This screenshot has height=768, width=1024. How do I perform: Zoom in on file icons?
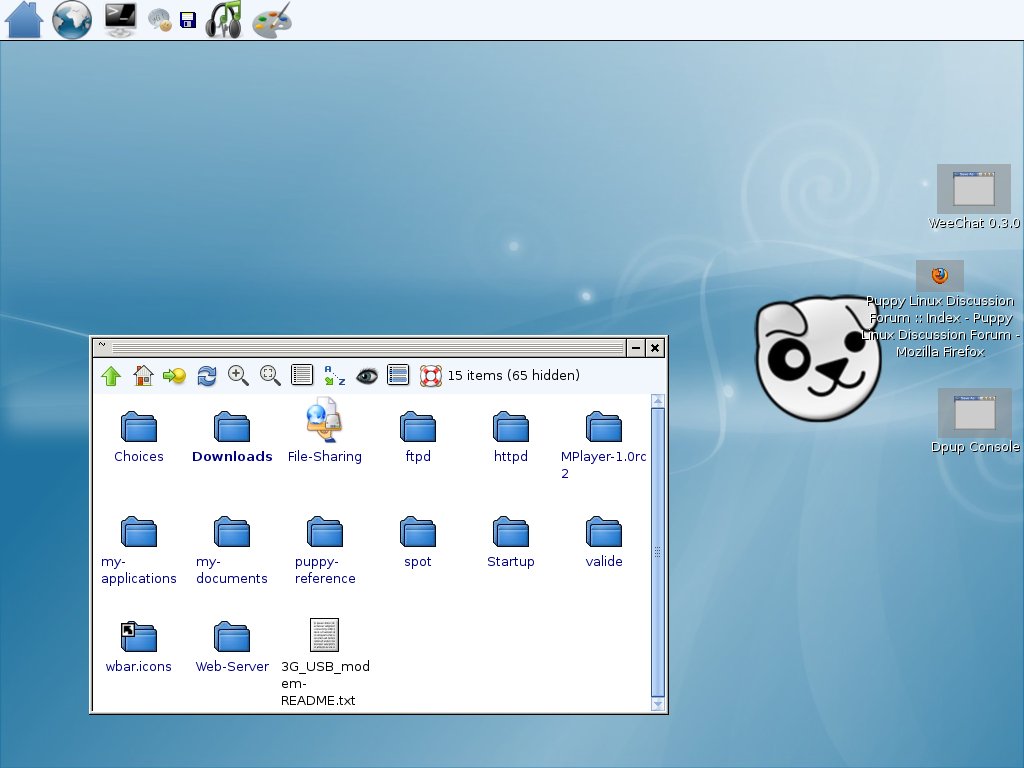click(x=238, y=376)
